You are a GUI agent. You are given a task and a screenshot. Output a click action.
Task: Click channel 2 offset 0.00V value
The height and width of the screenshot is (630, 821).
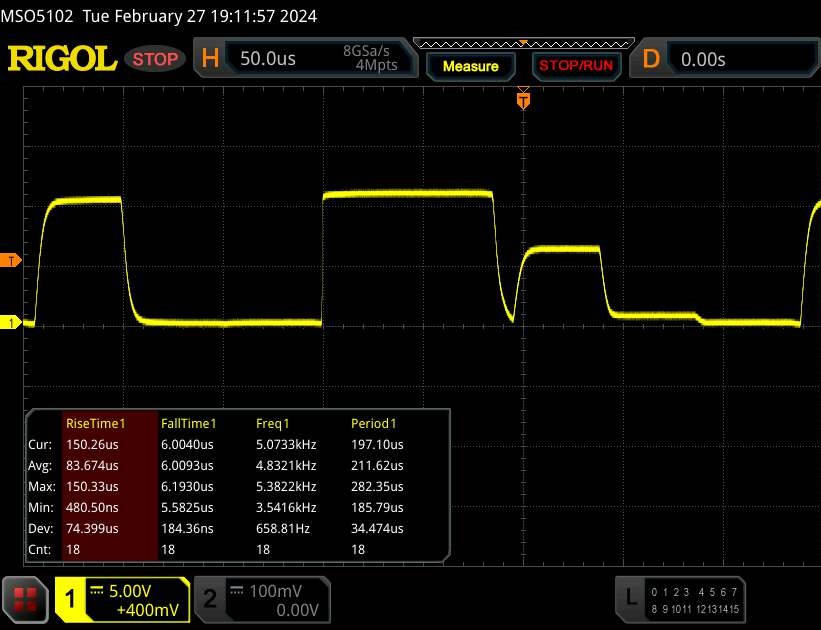click(297, 610)
